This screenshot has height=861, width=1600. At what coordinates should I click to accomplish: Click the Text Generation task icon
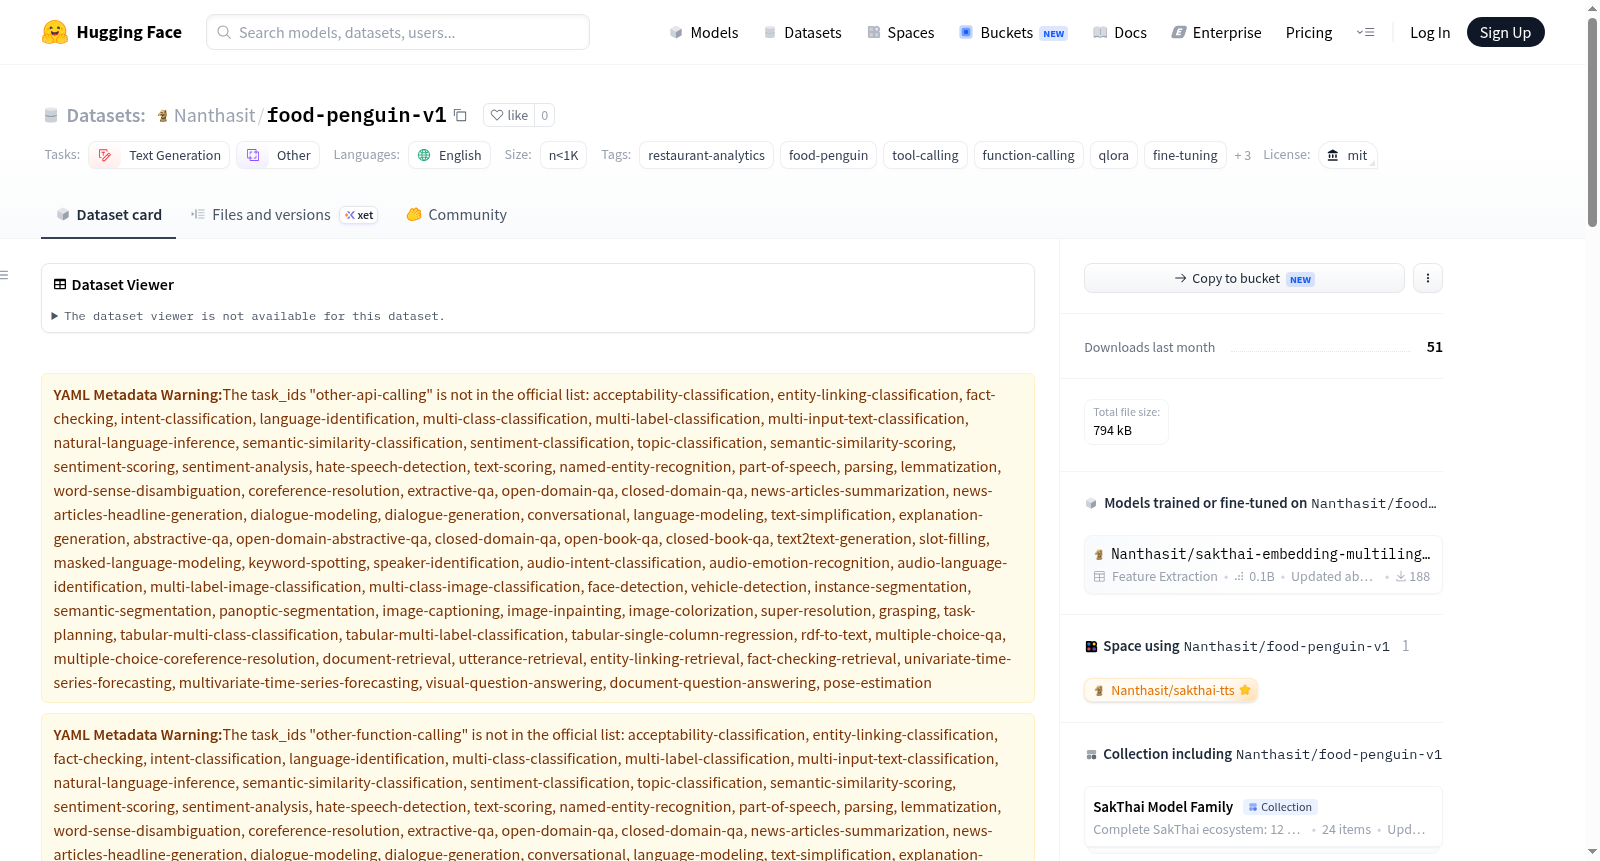pos(105,155)
